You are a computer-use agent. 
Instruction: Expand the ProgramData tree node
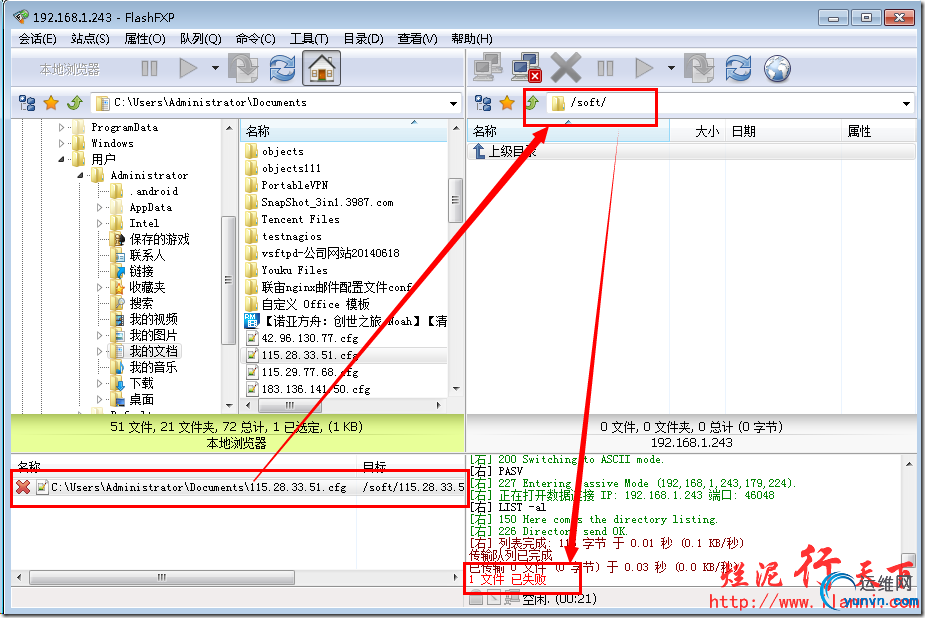(61, 127)
